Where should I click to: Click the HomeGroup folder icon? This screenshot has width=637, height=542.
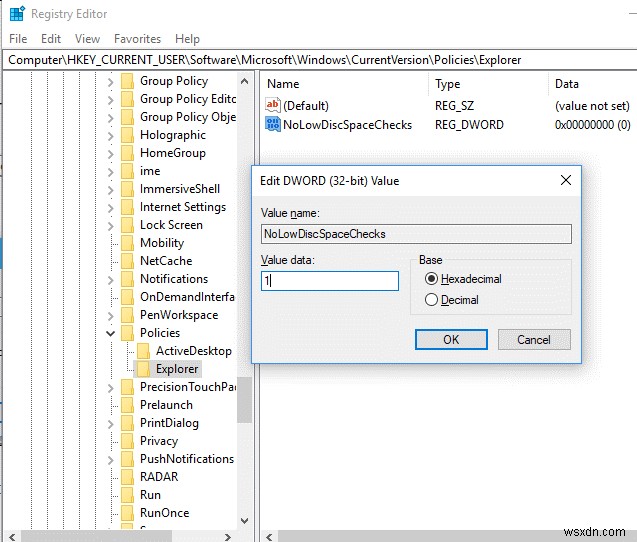128,153
